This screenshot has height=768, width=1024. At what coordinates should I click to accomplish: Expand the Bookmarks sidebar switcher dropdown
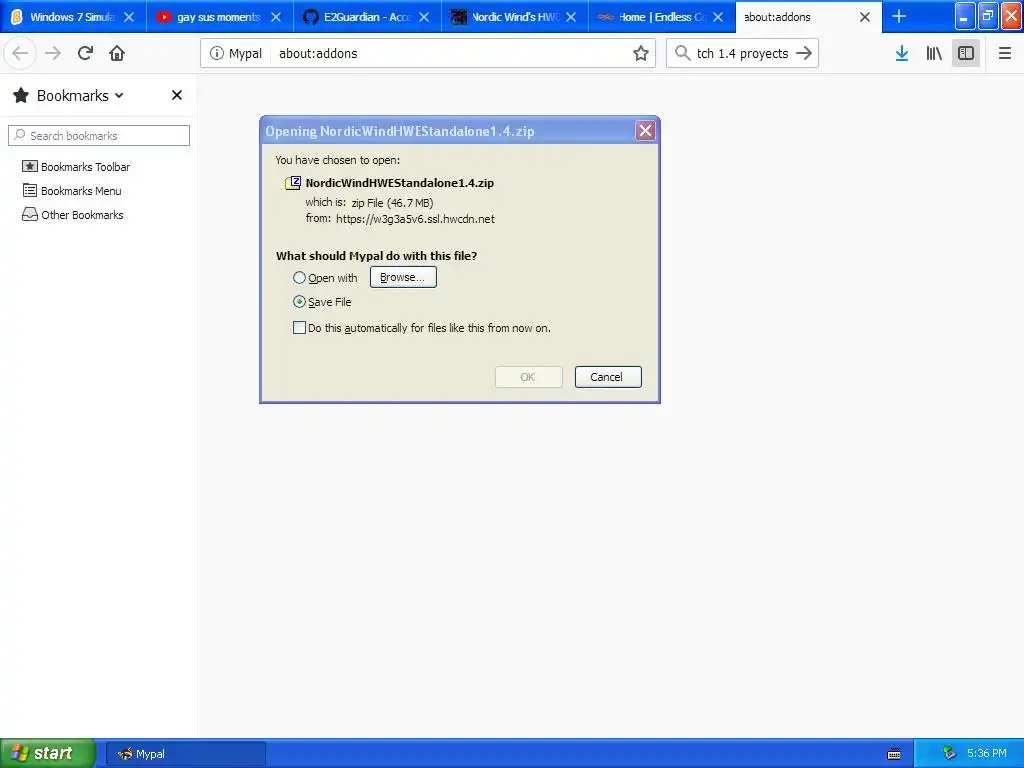[x=119, y=95]
